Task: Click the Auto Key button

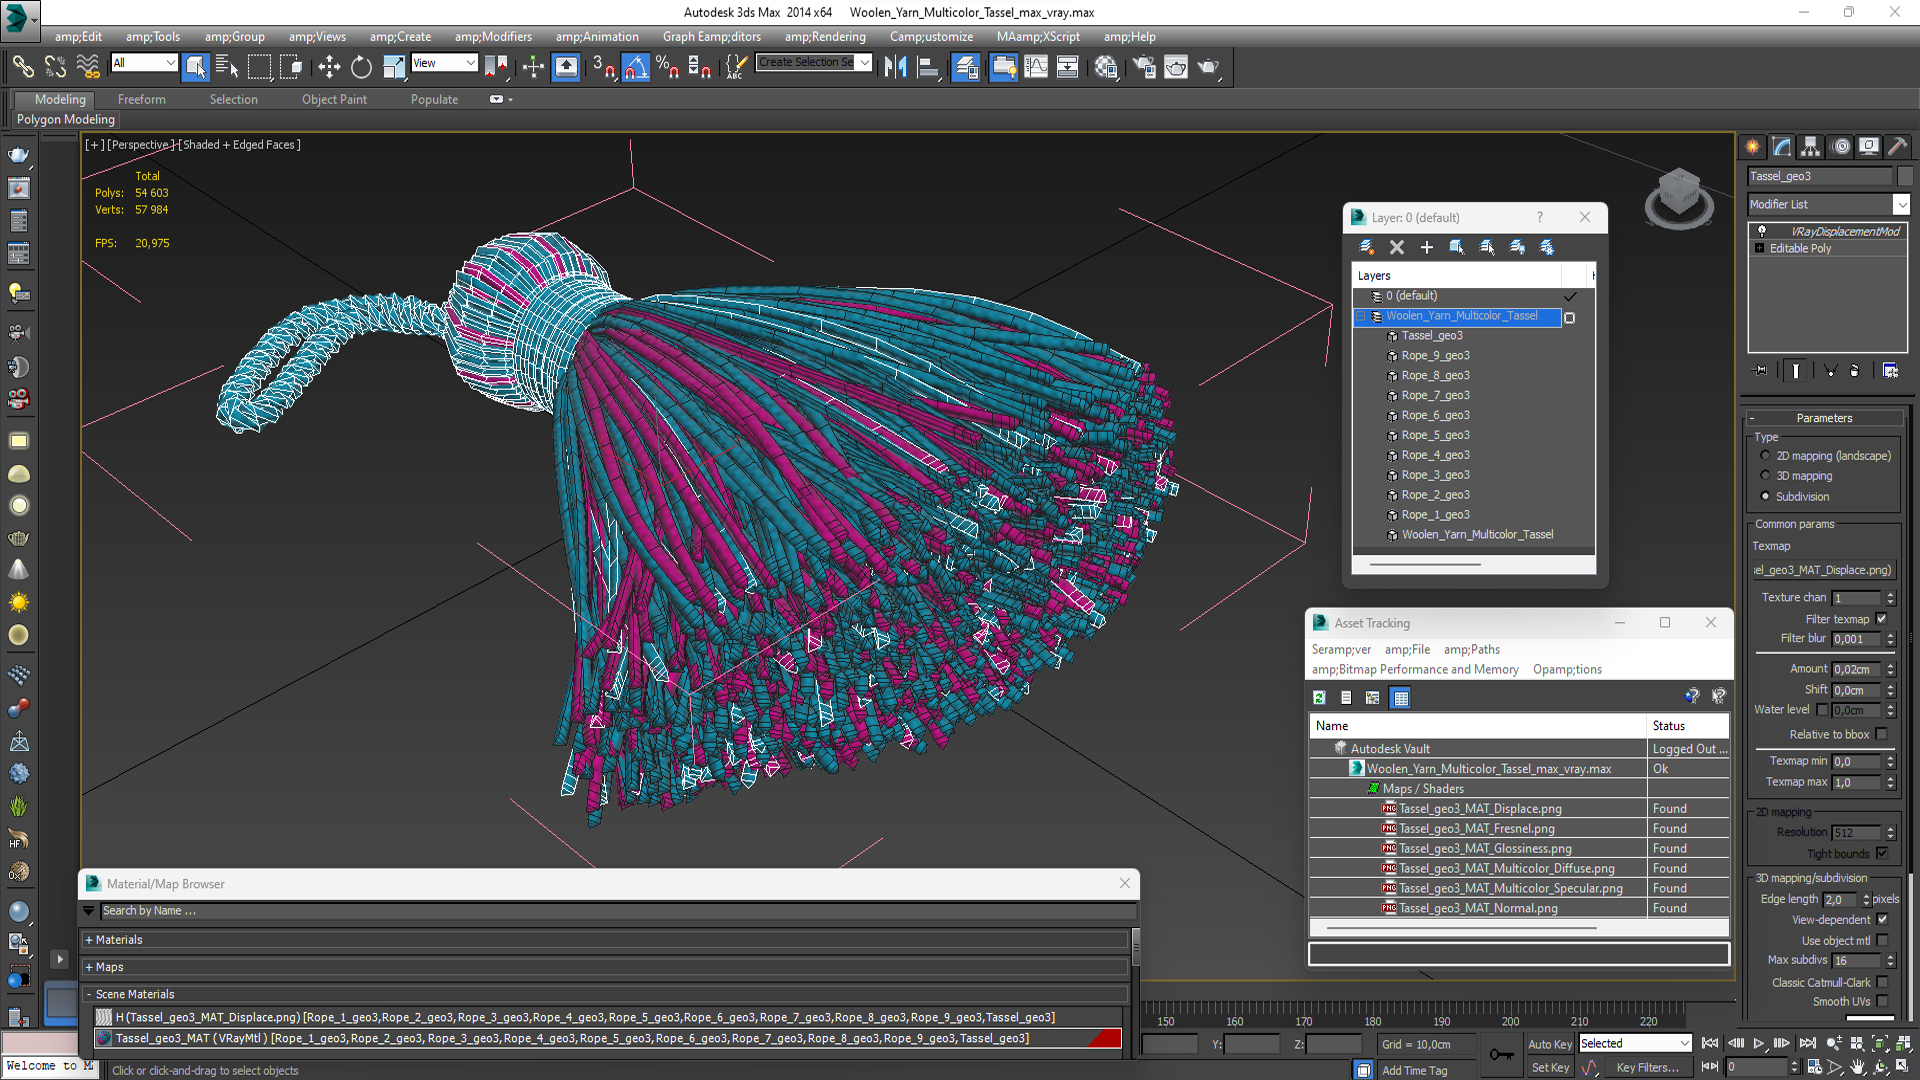Action: (x=1549, y=1044)
